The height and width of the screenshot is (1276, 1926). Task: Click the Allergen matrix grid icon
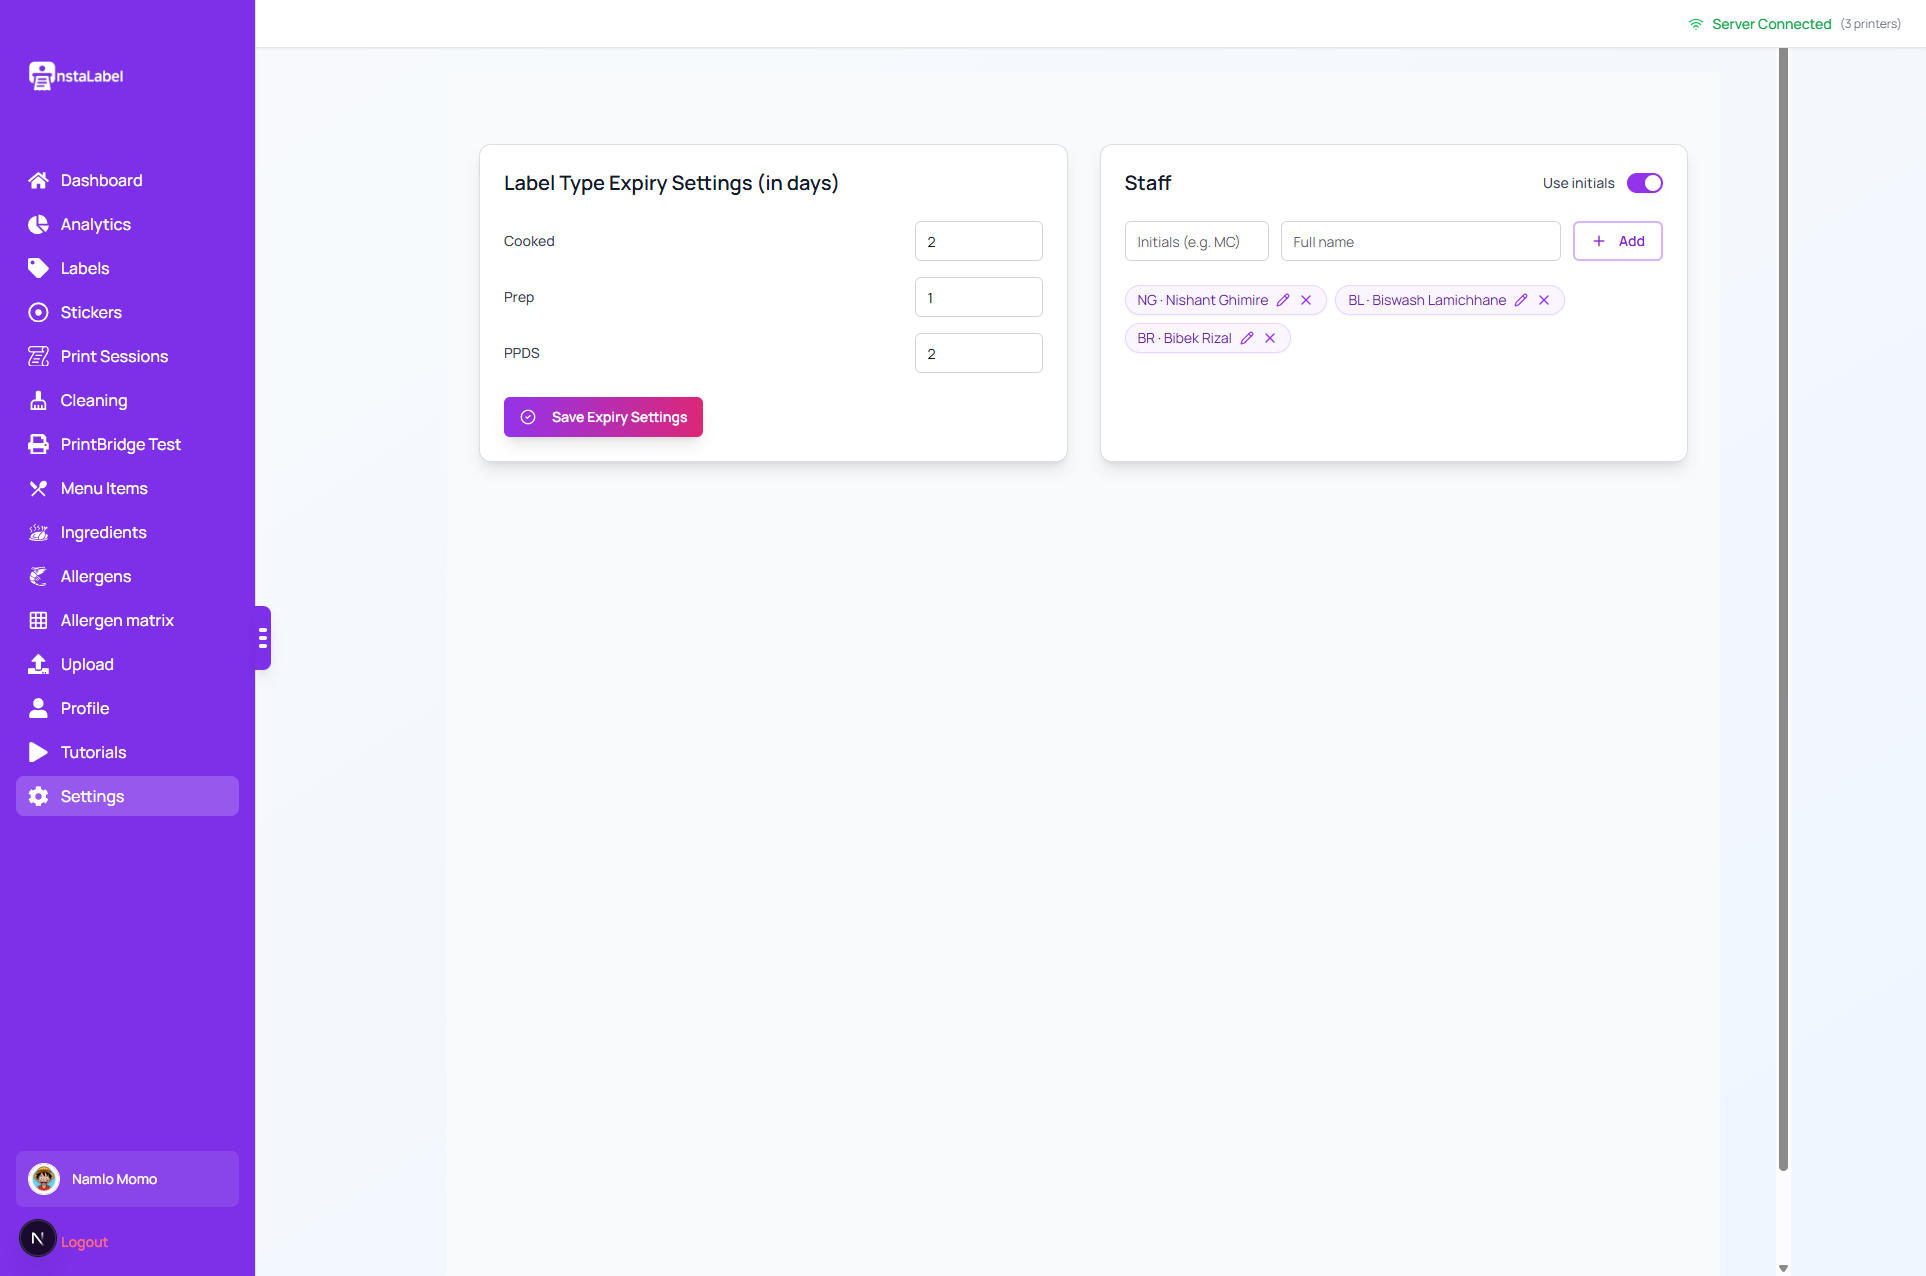coord(38,620)
